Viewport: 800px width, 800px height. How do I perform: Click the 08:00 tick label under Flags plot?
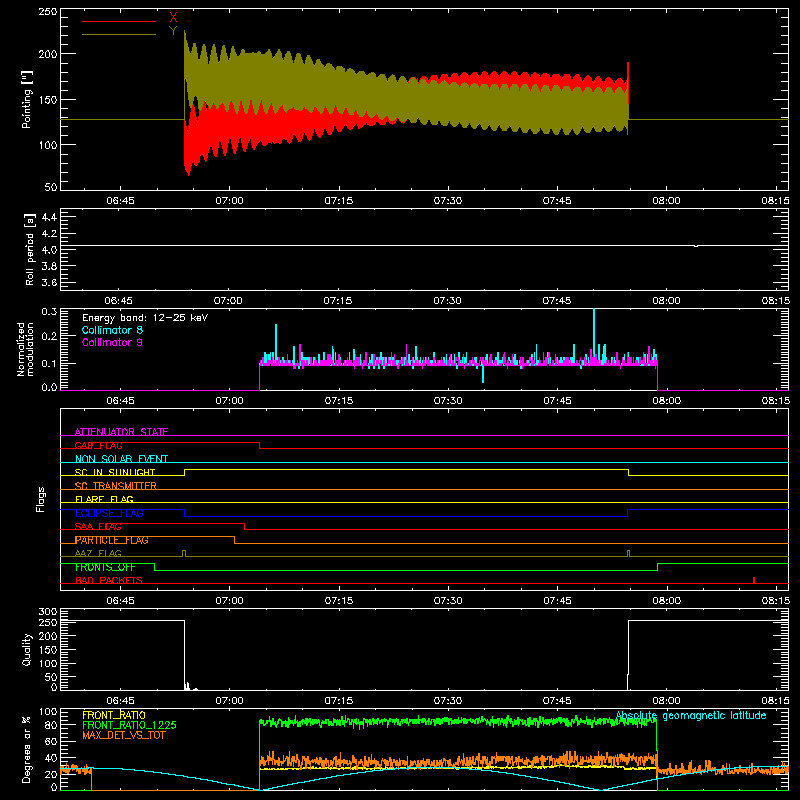(666, 601)
